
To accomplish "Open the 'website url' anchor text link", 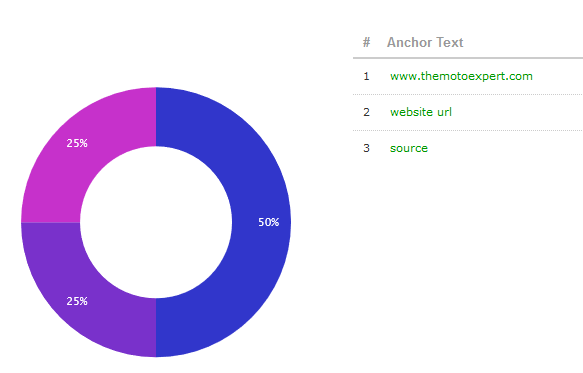I will pyautogui.click(x=421, y=112).
